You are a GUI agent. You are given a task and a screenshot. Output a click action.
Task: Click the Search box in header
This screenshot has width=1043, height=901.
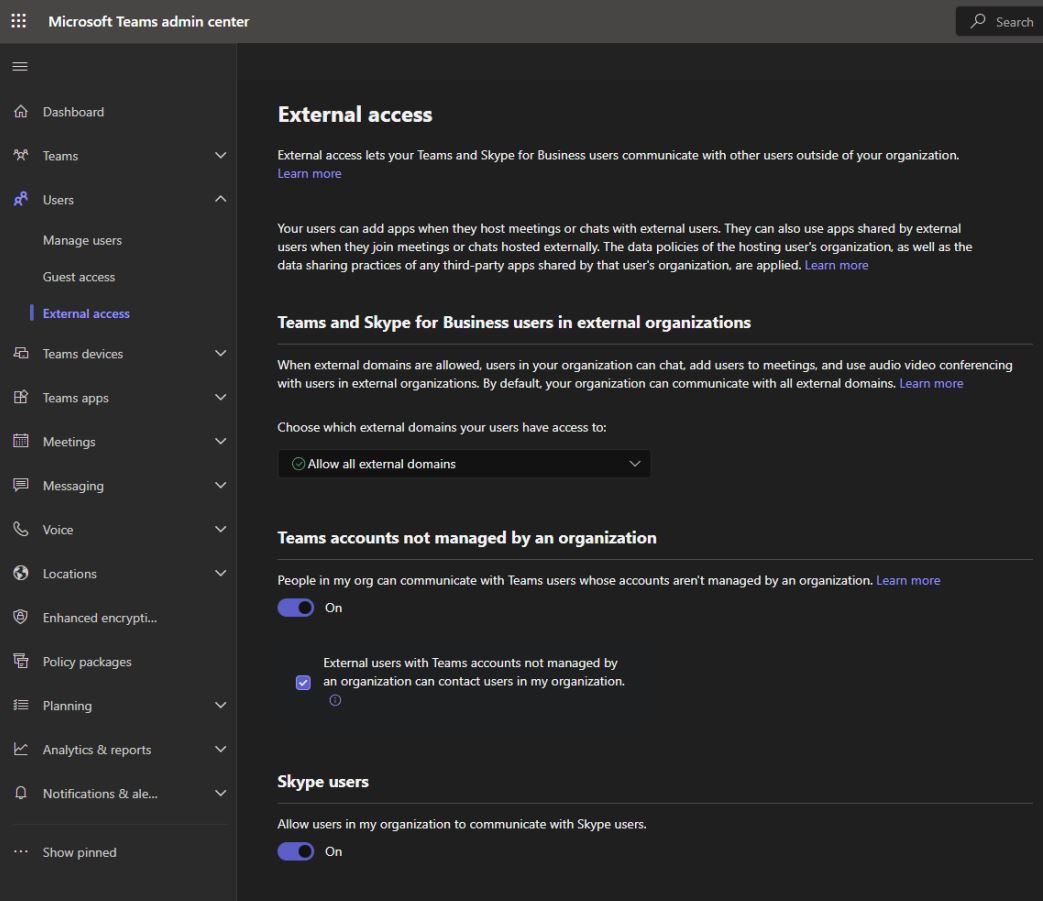tap(999, 21)
